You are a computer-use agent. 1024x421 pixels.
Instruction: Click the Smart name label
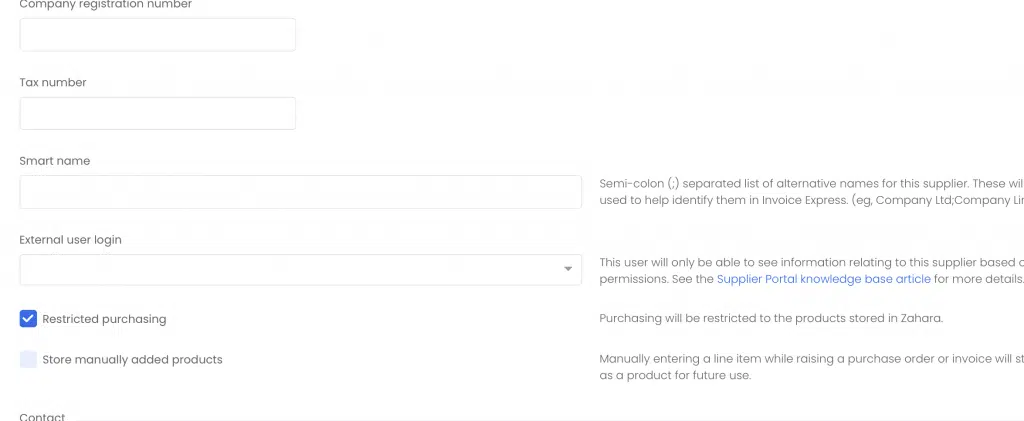tap(55, 161)
